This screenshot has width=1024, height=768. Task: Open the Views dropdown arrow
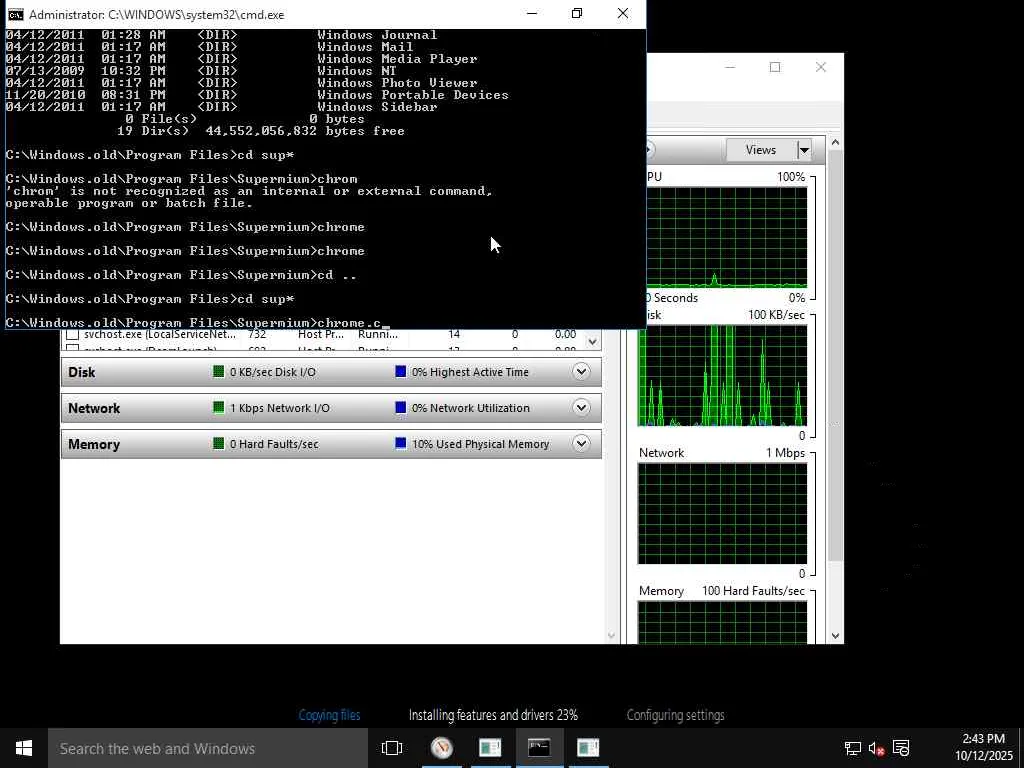point(804,150)
